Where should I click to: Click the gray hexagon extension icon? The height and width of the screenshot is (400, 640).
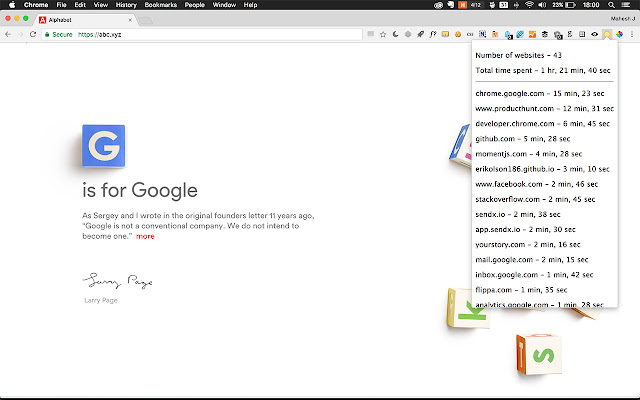pos(408,34)
